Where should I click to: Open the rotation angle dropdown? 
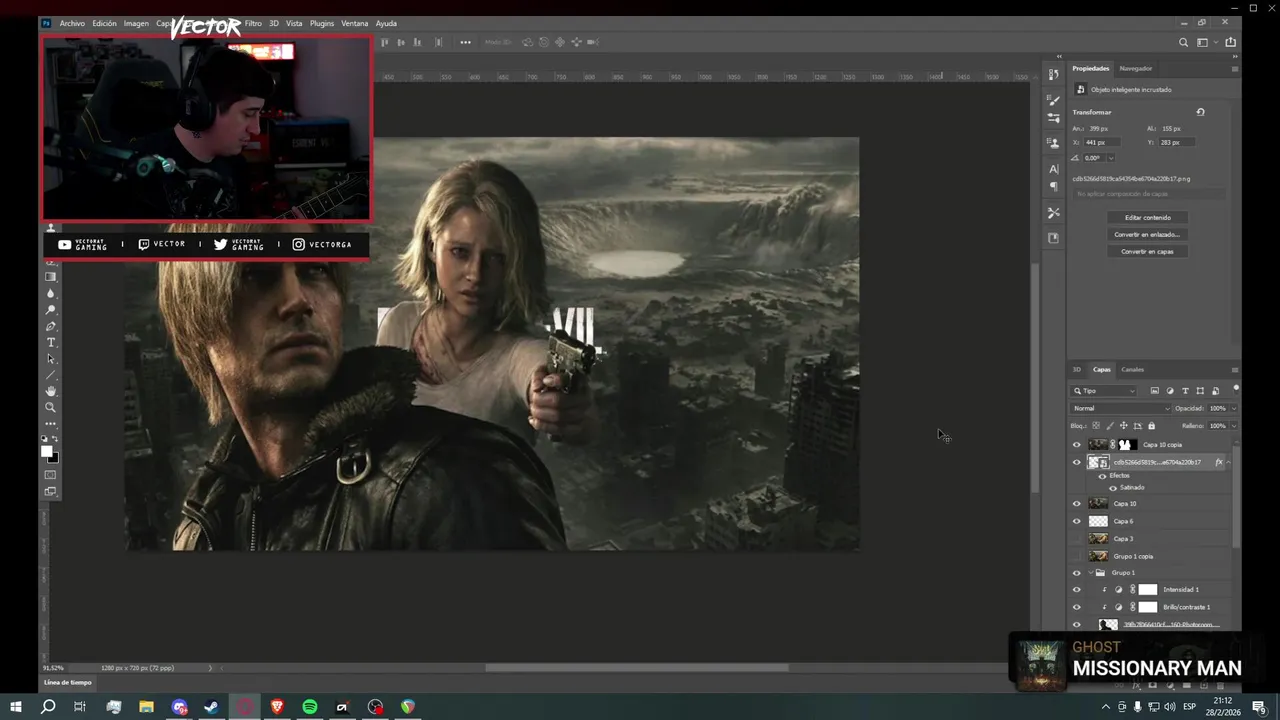point(1110,158)
